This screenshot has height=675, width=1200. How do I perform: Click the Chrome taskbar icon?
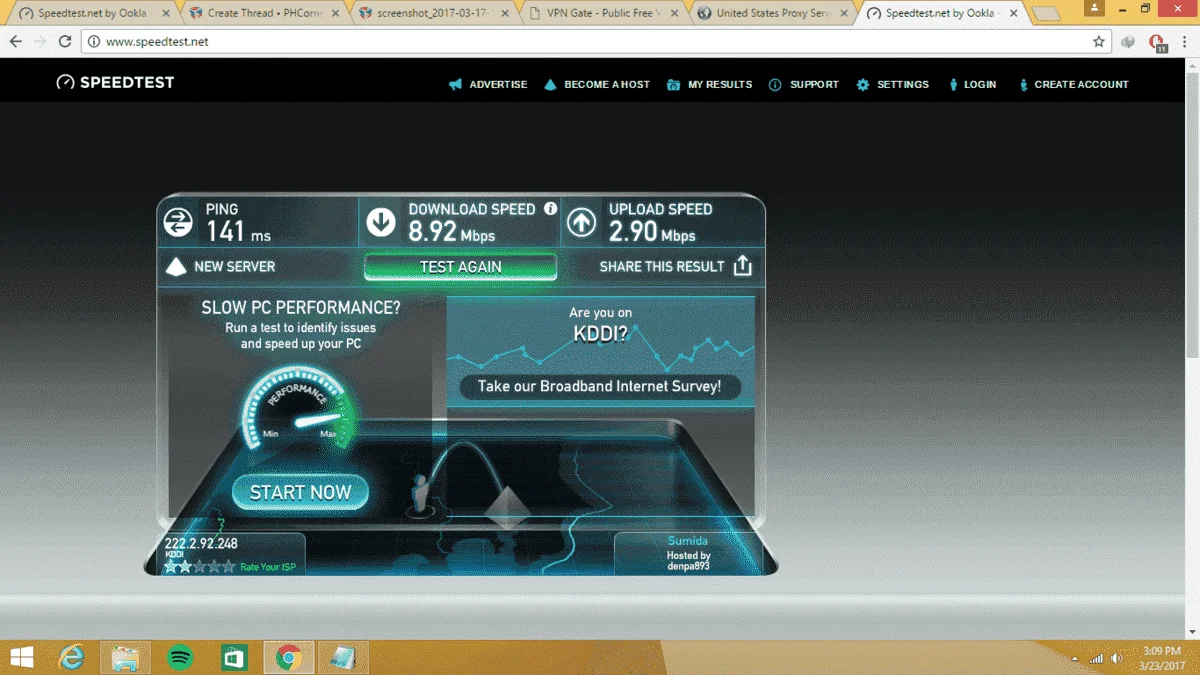(289, 657)
